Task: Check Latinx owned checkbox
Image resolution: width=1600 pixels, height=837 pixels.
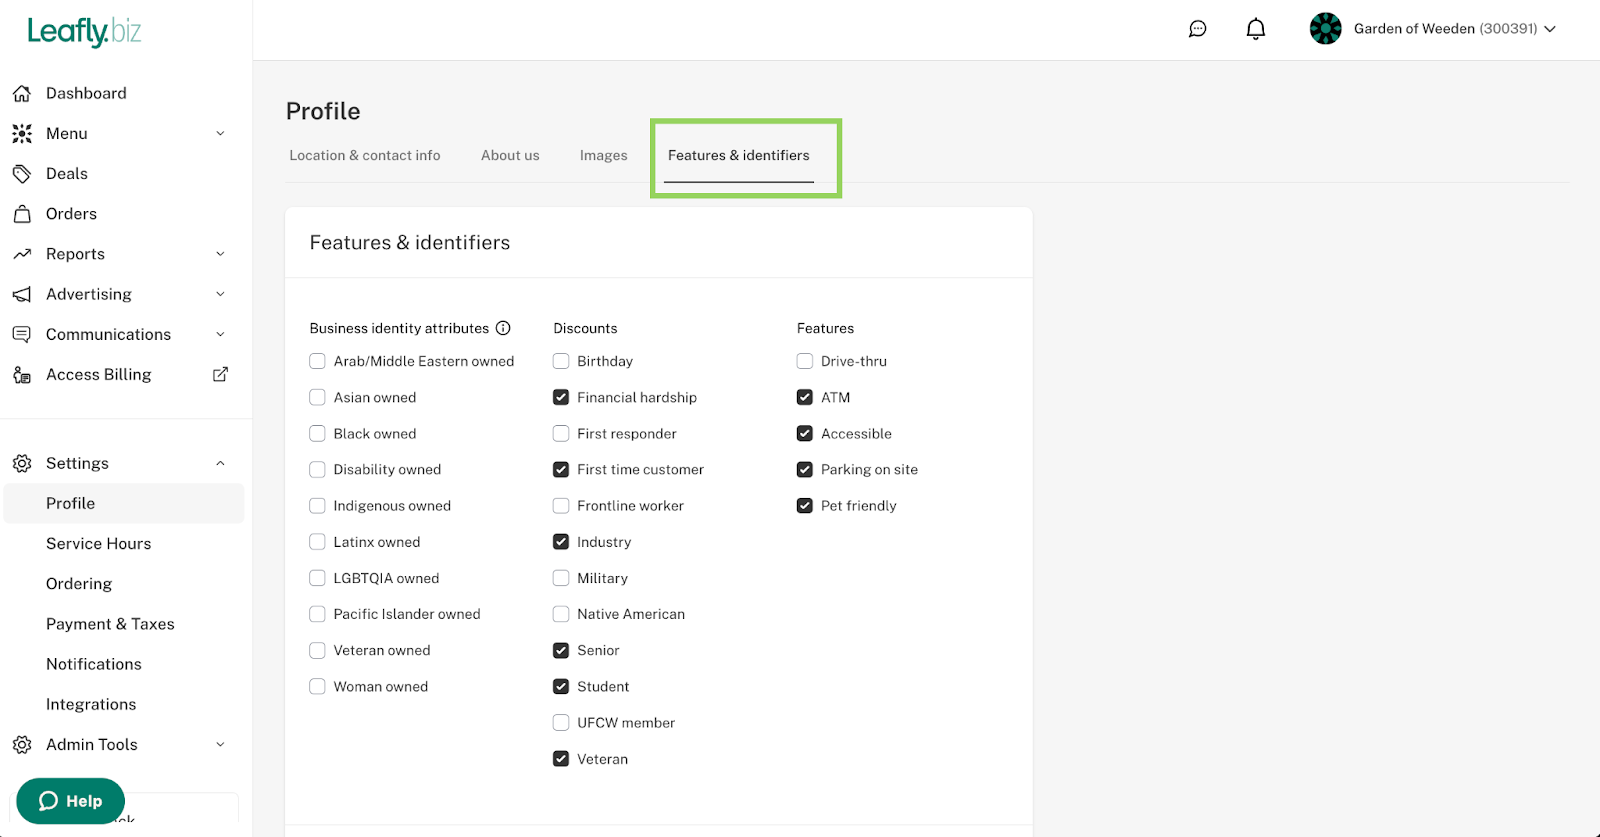Action: (x=317, y=542)
